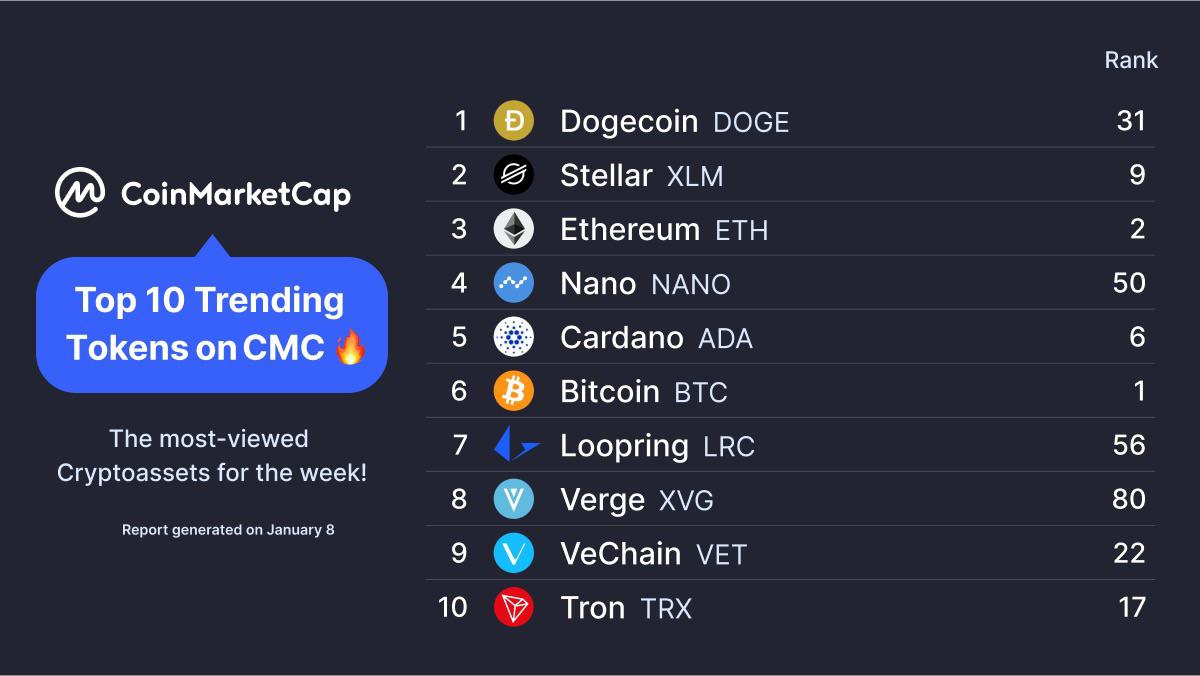
Task: Click the CoinMarketCap logo
Action: pos(203,193)
